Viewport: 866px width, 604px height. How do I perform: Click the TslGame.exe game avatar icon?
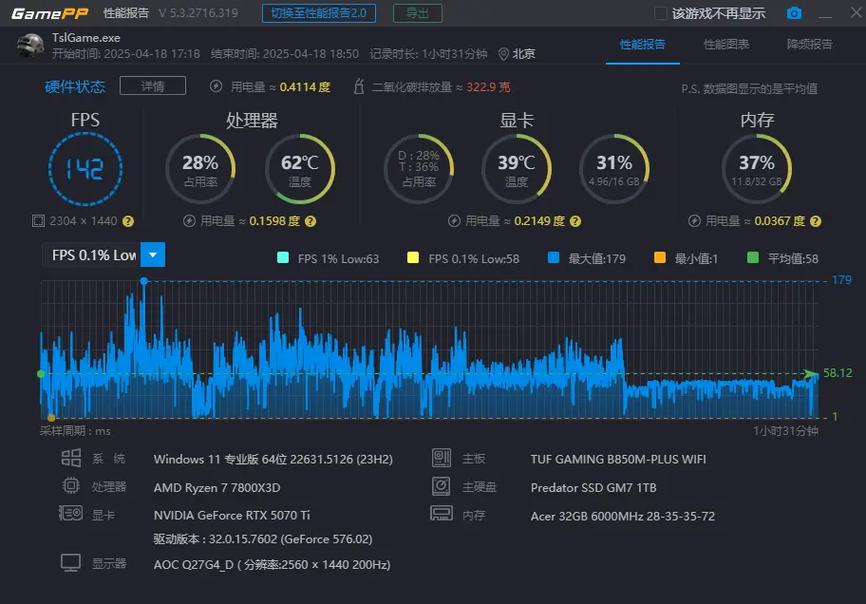click(30, 45)
